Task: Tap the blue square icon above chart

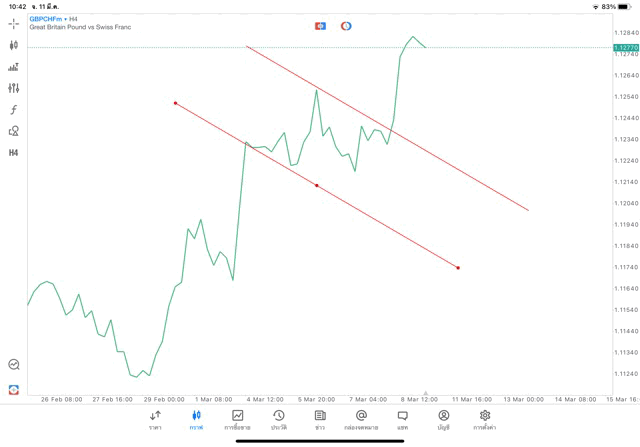Action: click(x=320, y=26)
